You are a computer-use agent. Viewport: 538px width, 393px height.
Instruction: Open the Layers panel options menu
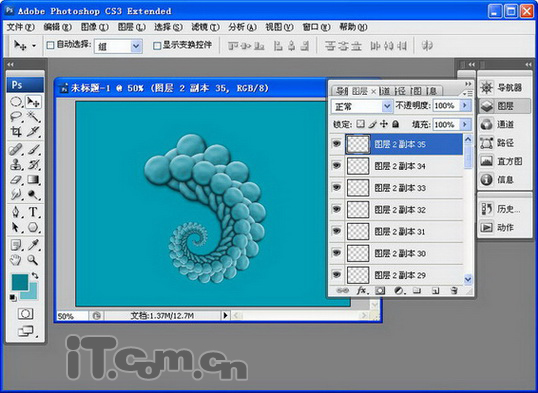467,93
